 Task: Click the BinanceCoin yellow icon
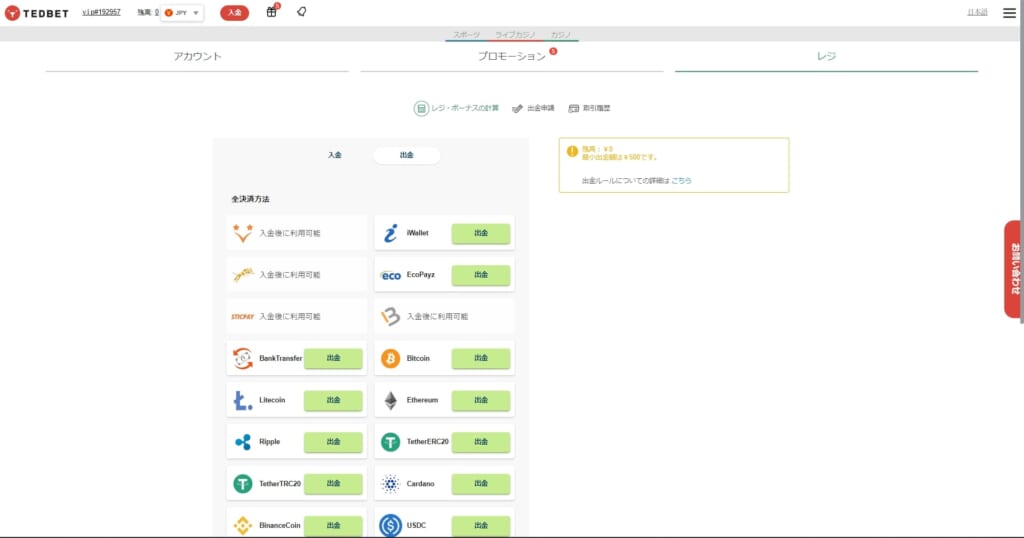coord(242,526)
